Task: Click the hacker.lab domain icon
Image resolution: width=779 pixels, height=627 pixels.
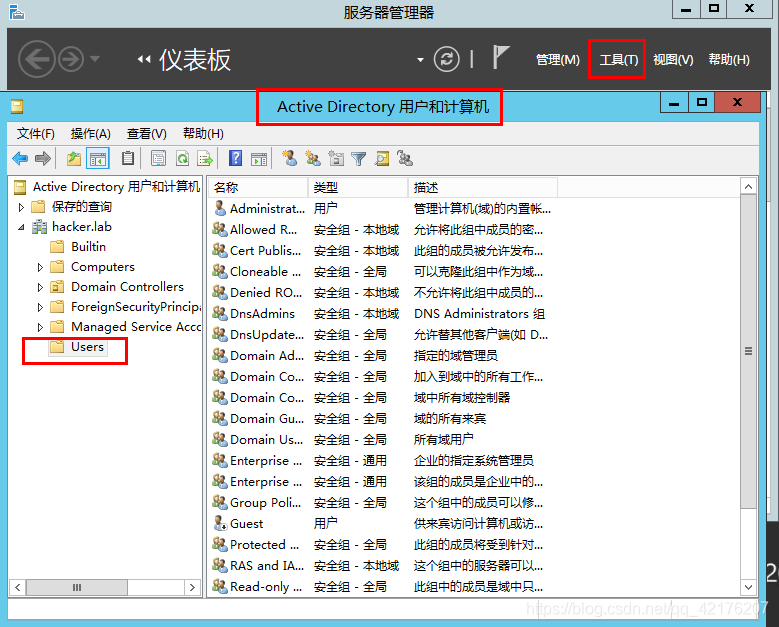Action: (x=40, y=227)
